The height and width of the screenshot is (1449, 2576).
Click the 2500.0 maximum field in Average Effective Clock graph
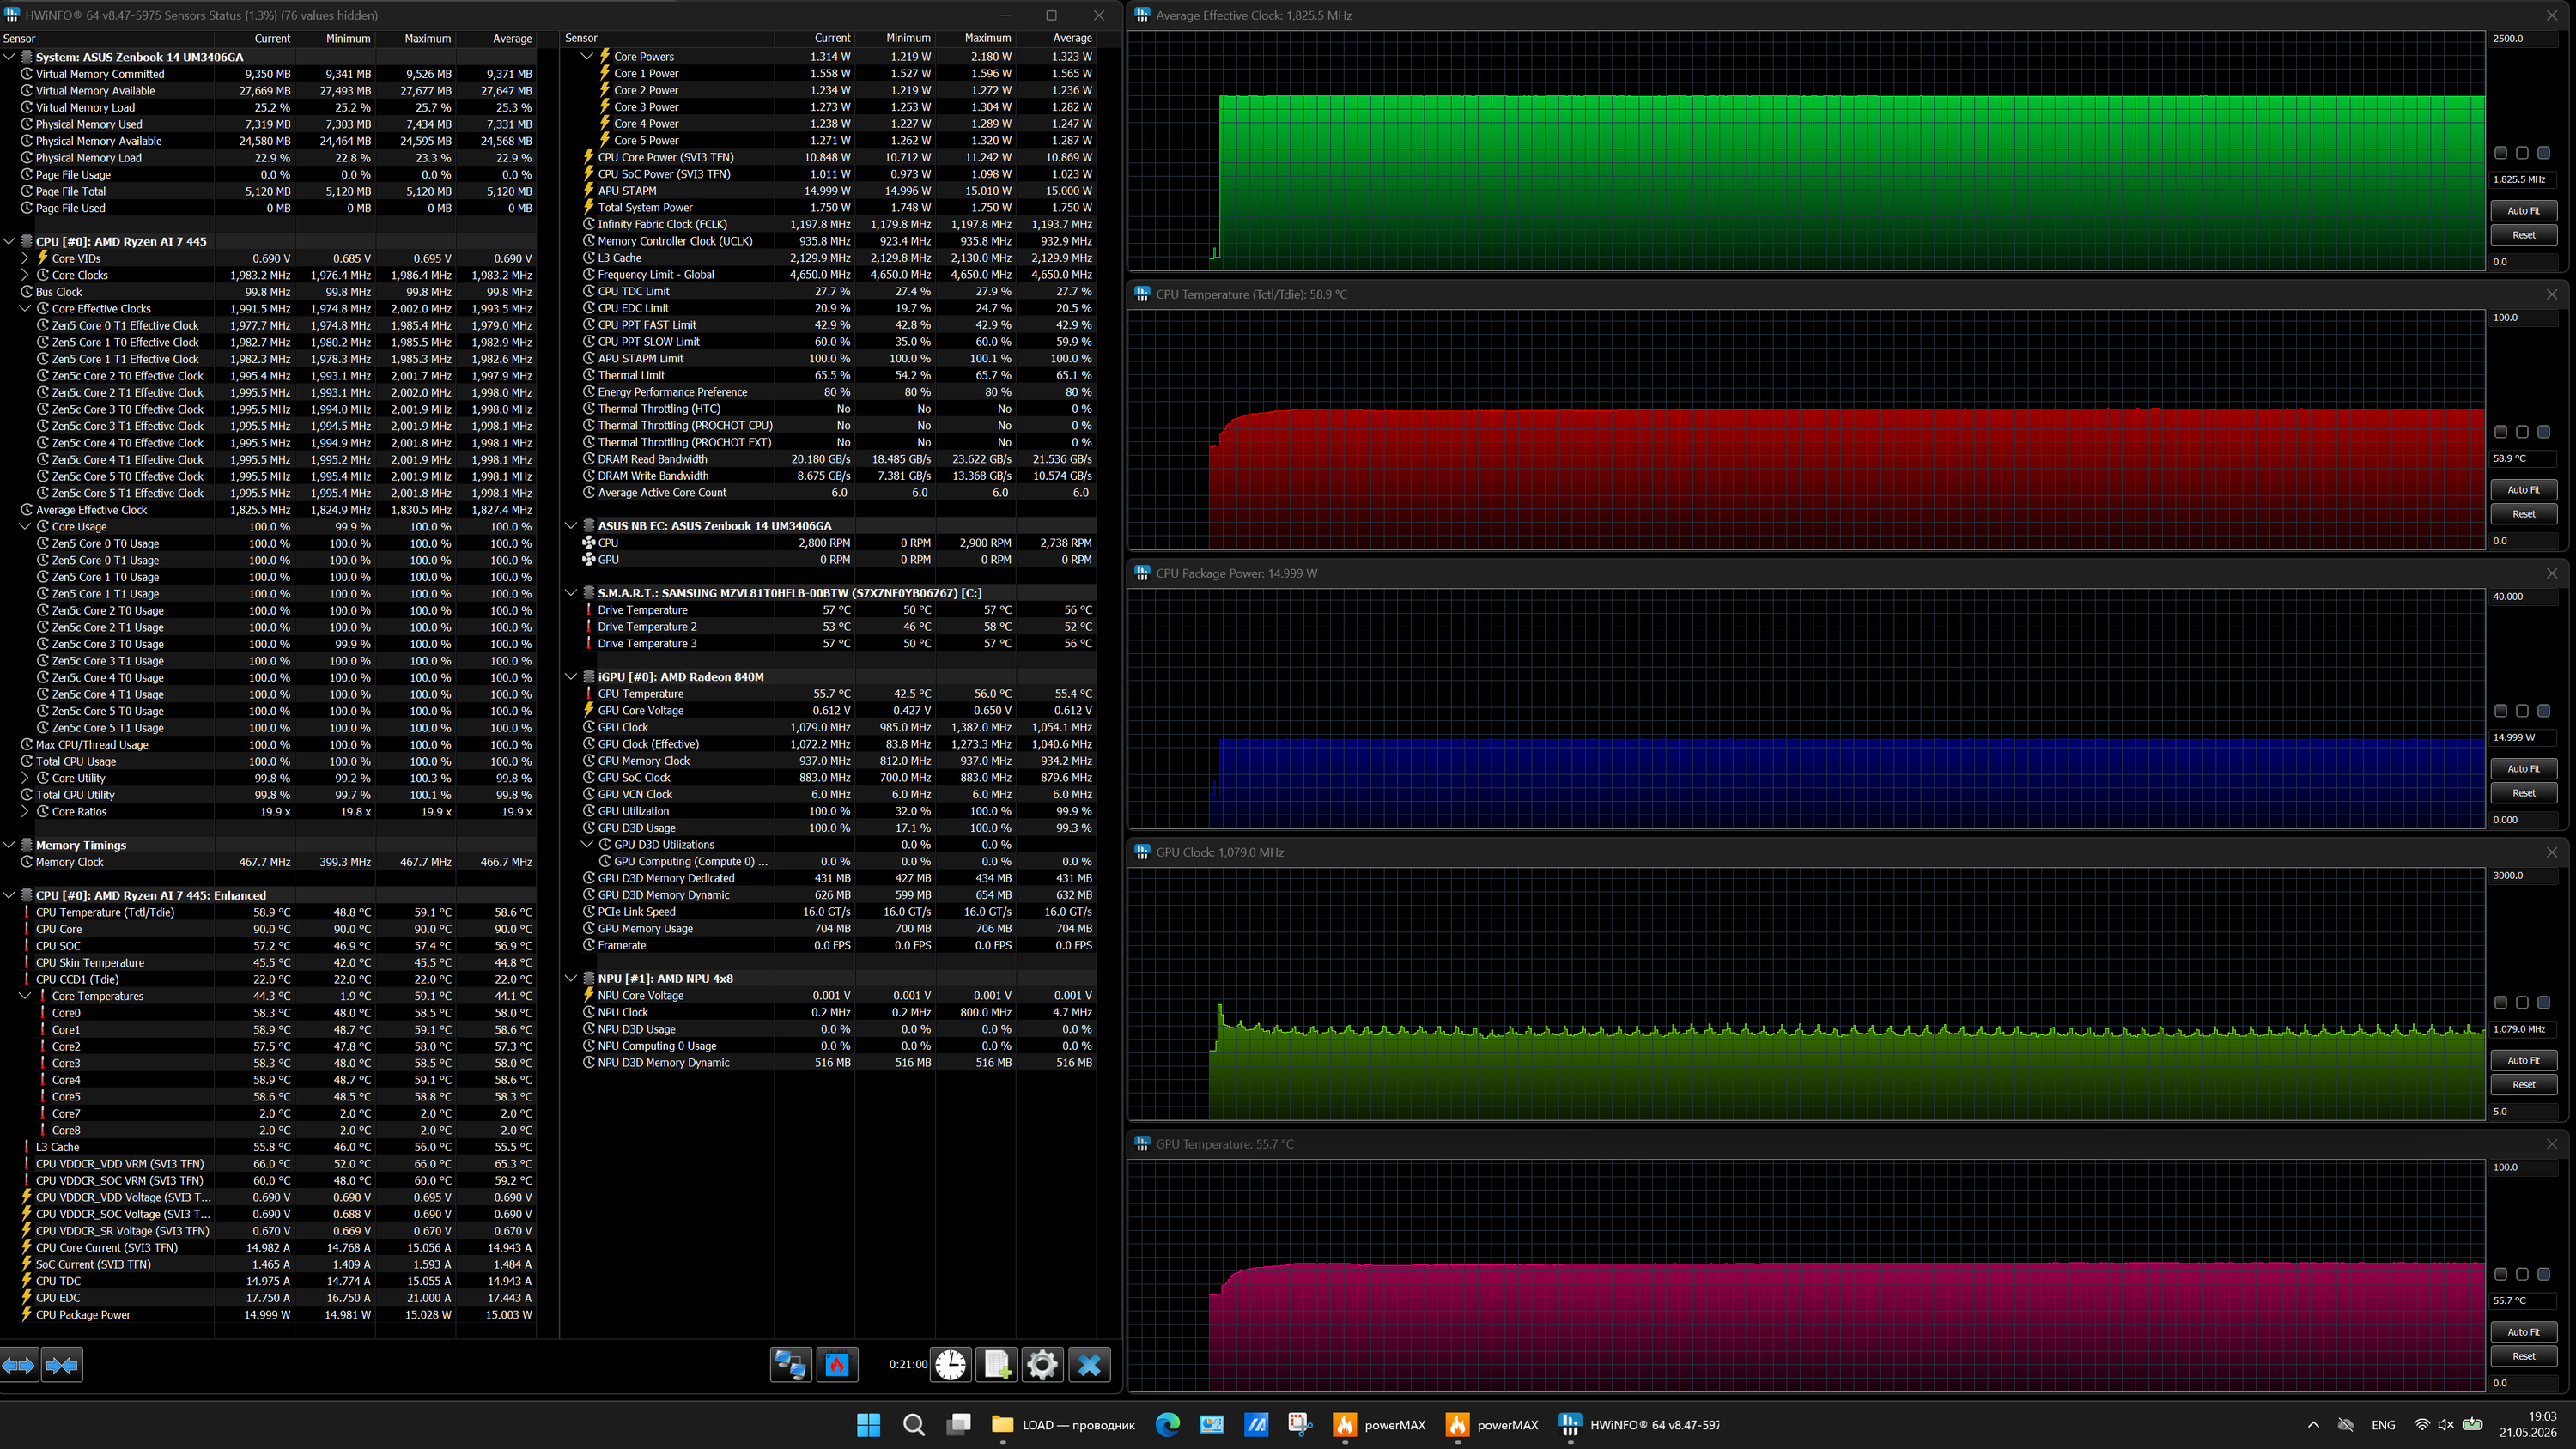pyautogui.click(x=2522, y=39)
